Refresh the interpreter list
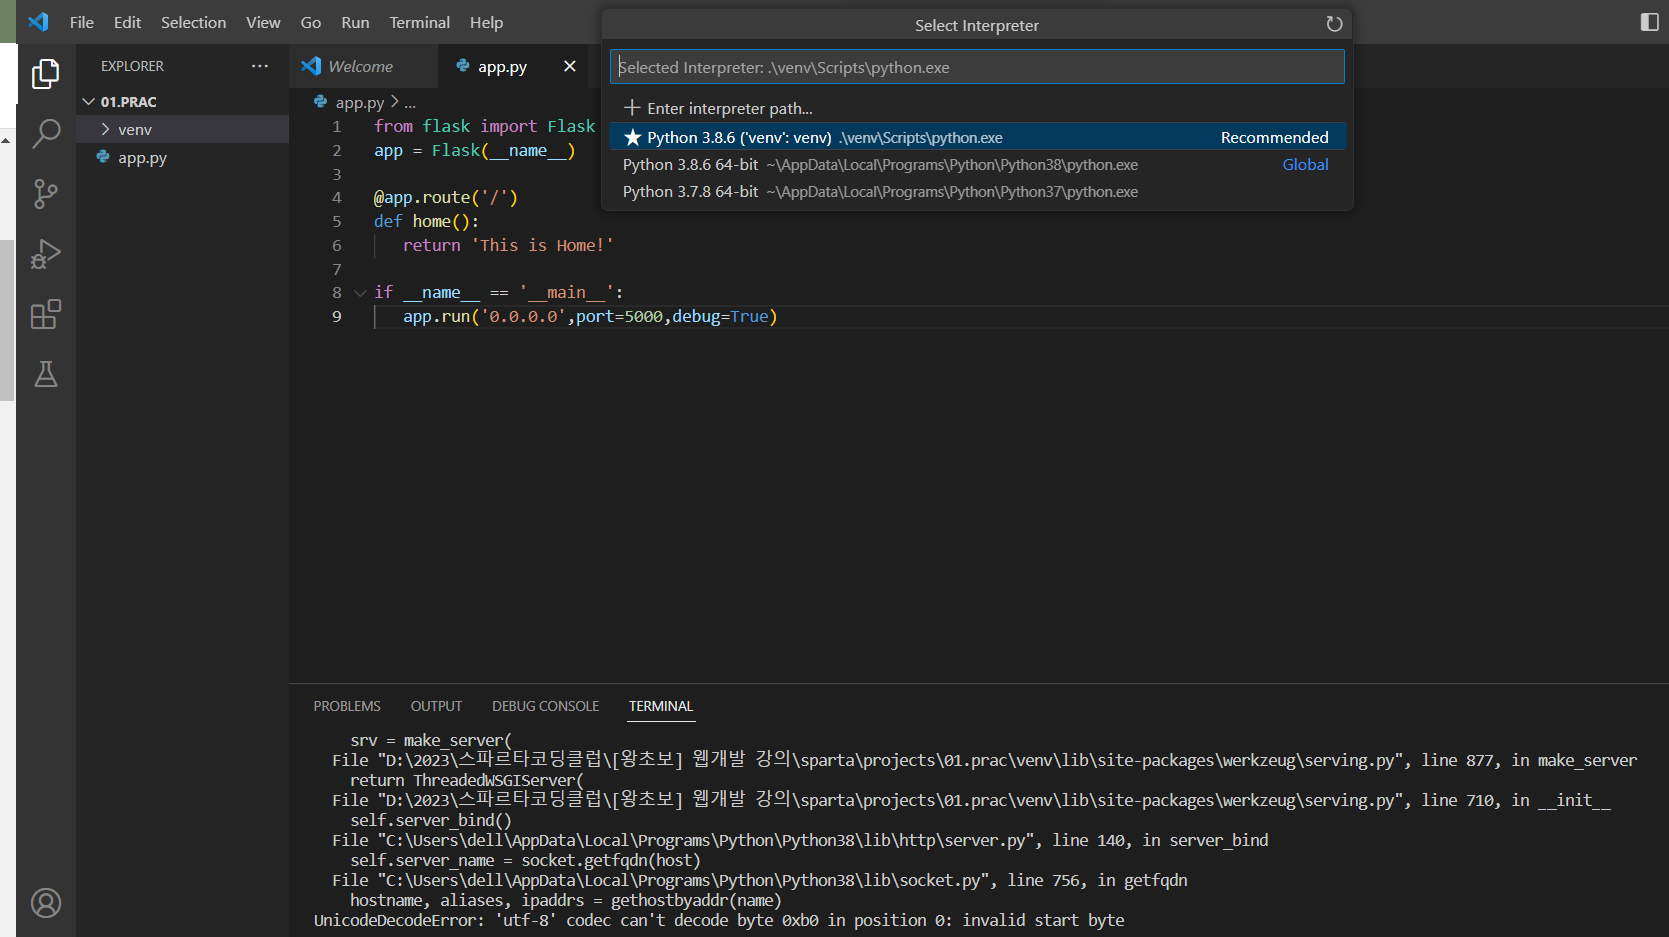 pos(1334,24)
